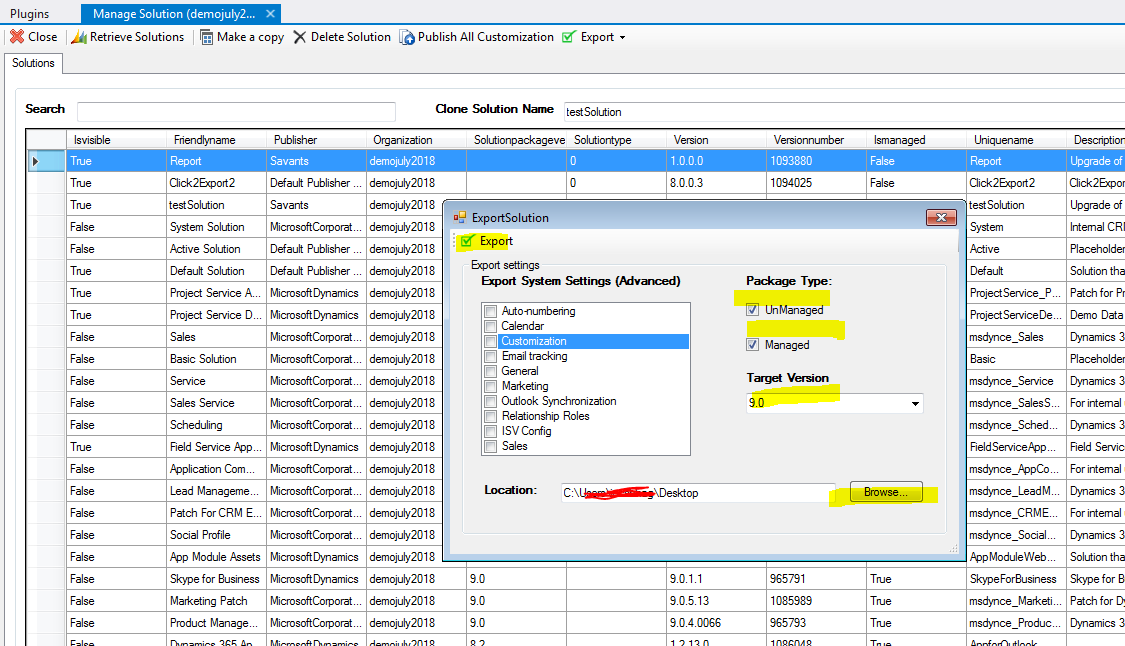
Task: Click the Delete Solution X icon
Action: pyautogui.click(x=300, y=37)
